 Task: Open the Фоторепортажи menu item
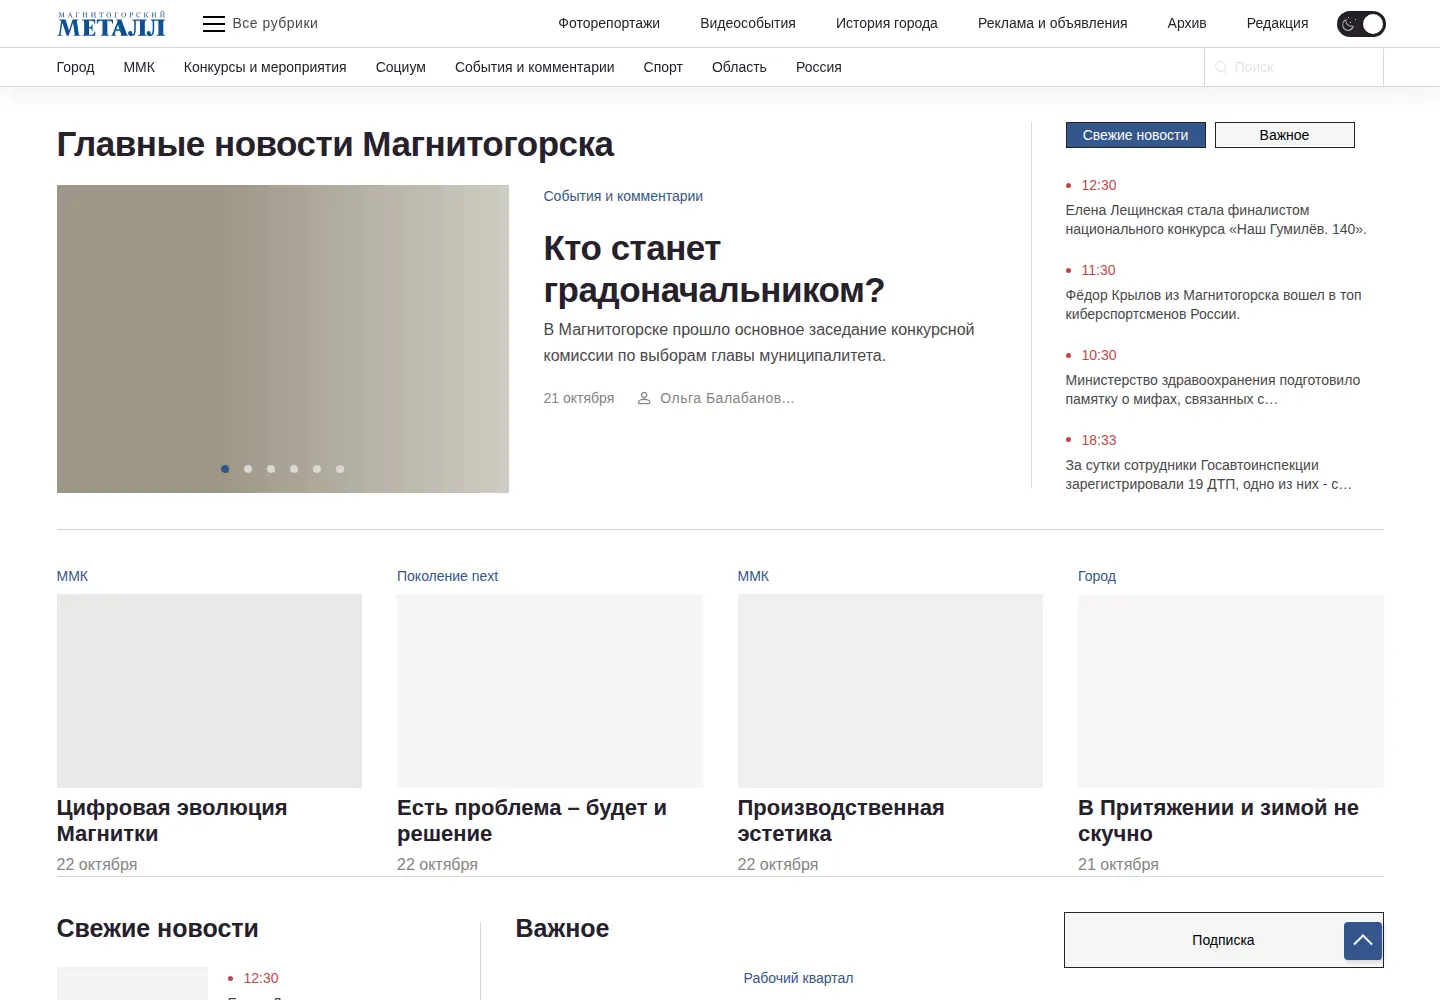[x=609, y=23]
